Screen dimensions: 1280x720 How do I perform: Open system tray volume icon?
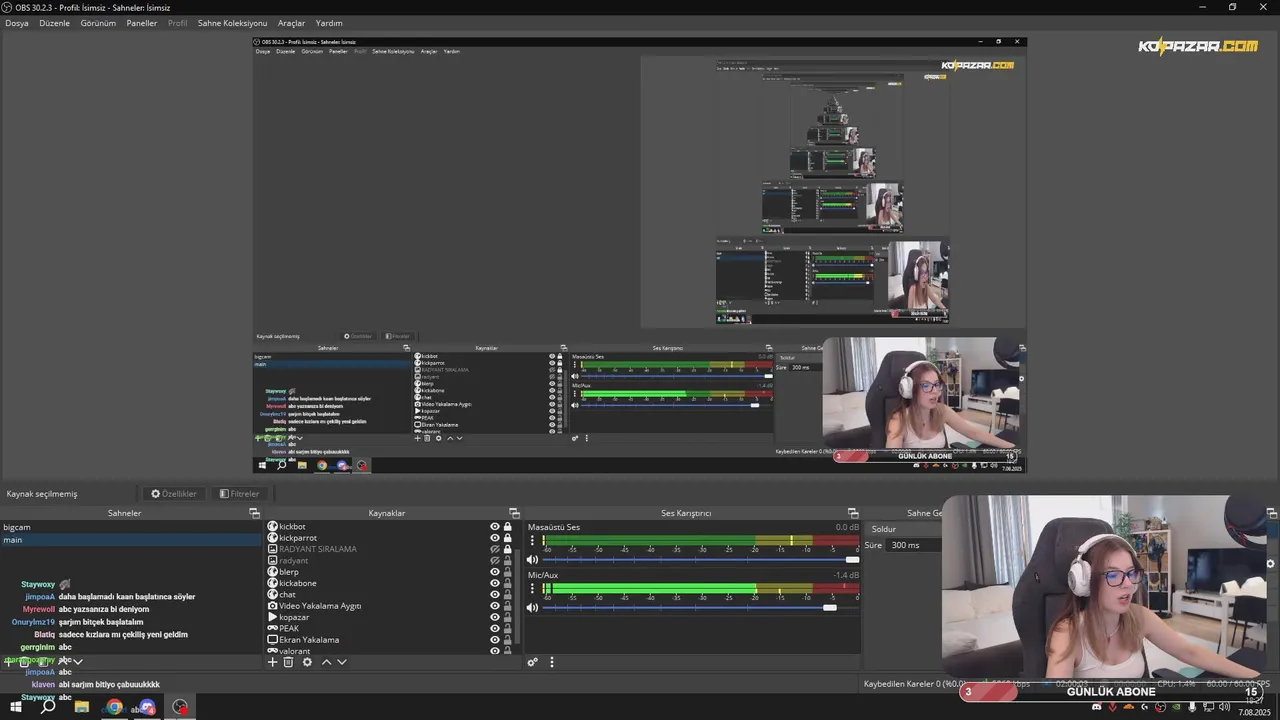1224,707
